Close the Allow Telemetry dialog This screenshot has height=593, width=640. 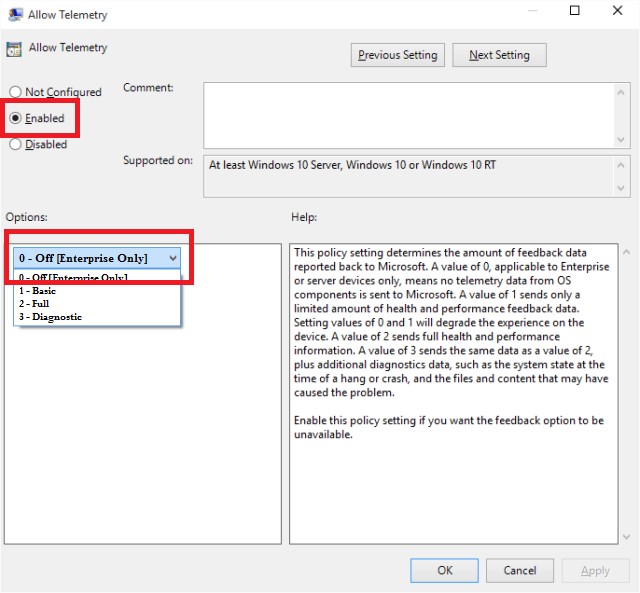(x=617, y=11)
